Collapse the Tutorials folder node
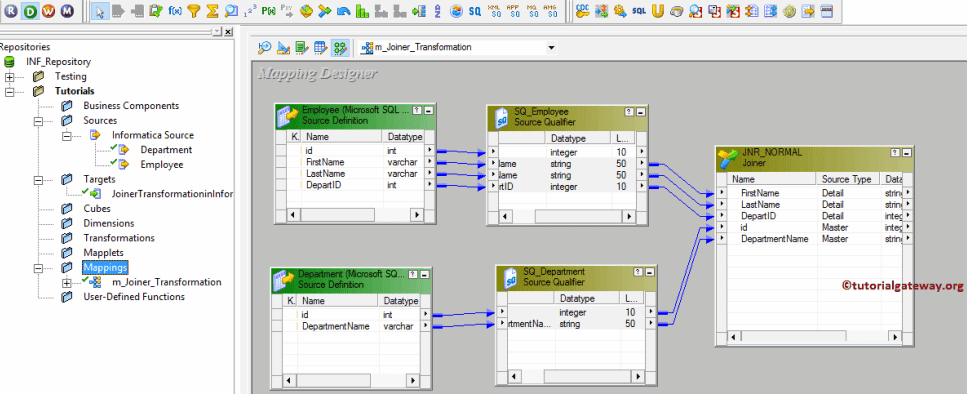Viewport: 967px width, 394px height. pyautogui.click(x=10, y=91)
